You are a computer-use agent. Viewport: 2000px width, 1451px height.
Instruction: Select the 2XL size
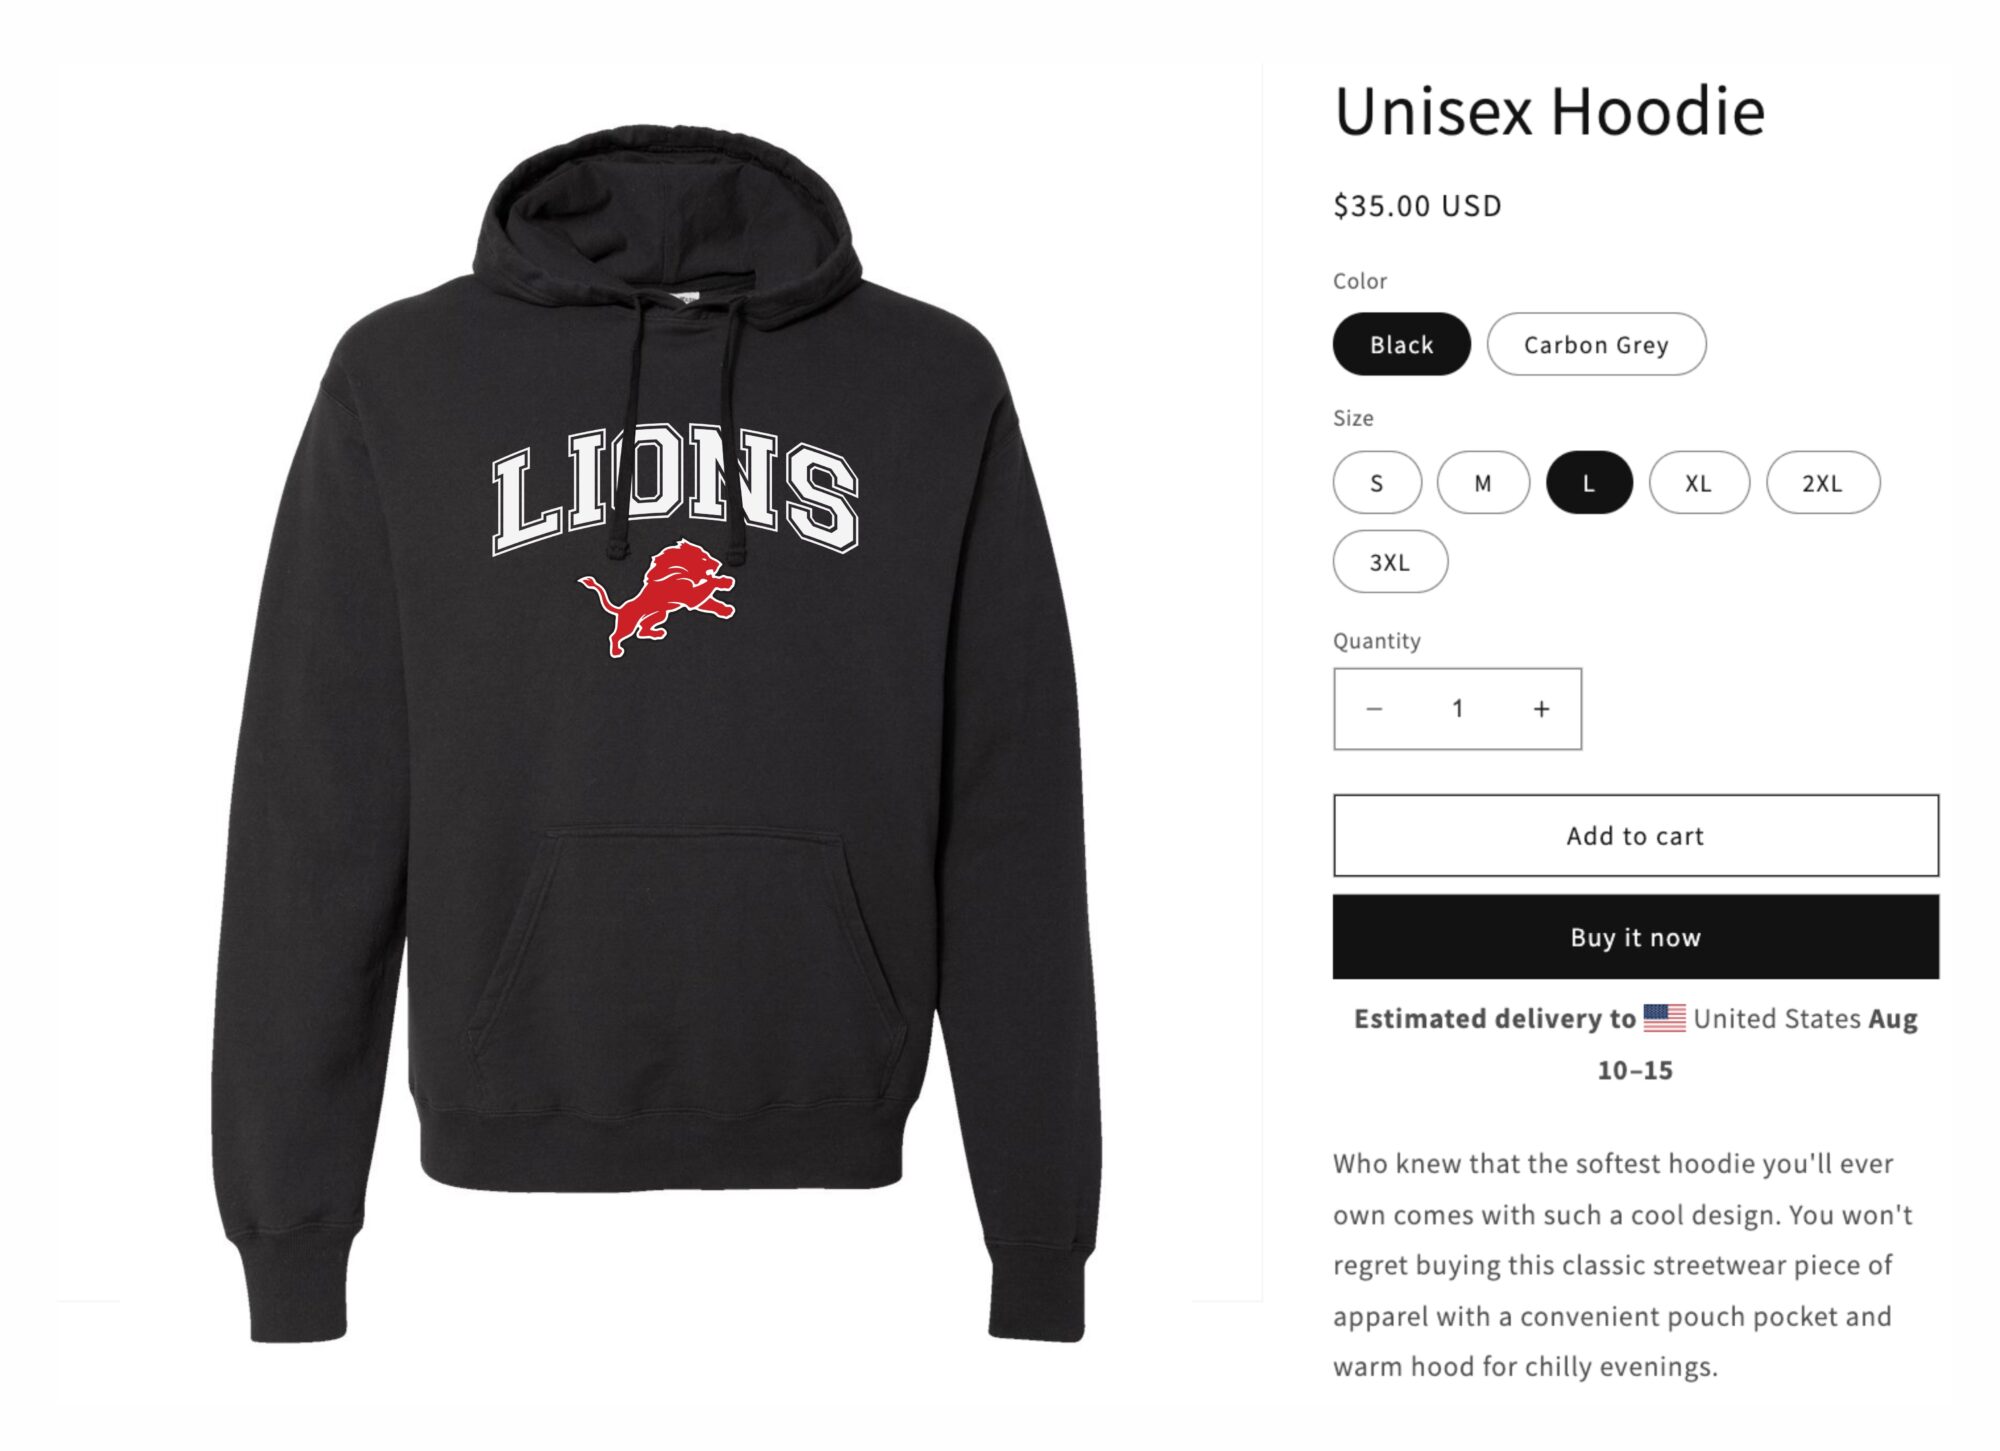click(x=1823, y=483)
